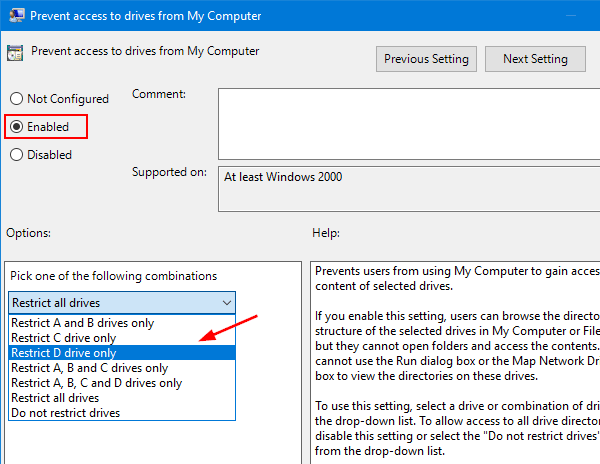The width and height of the screenshot is (600, 464).
Task: Collapse the drive combinations dropdown via its arrow
Action: pos(224,303)
